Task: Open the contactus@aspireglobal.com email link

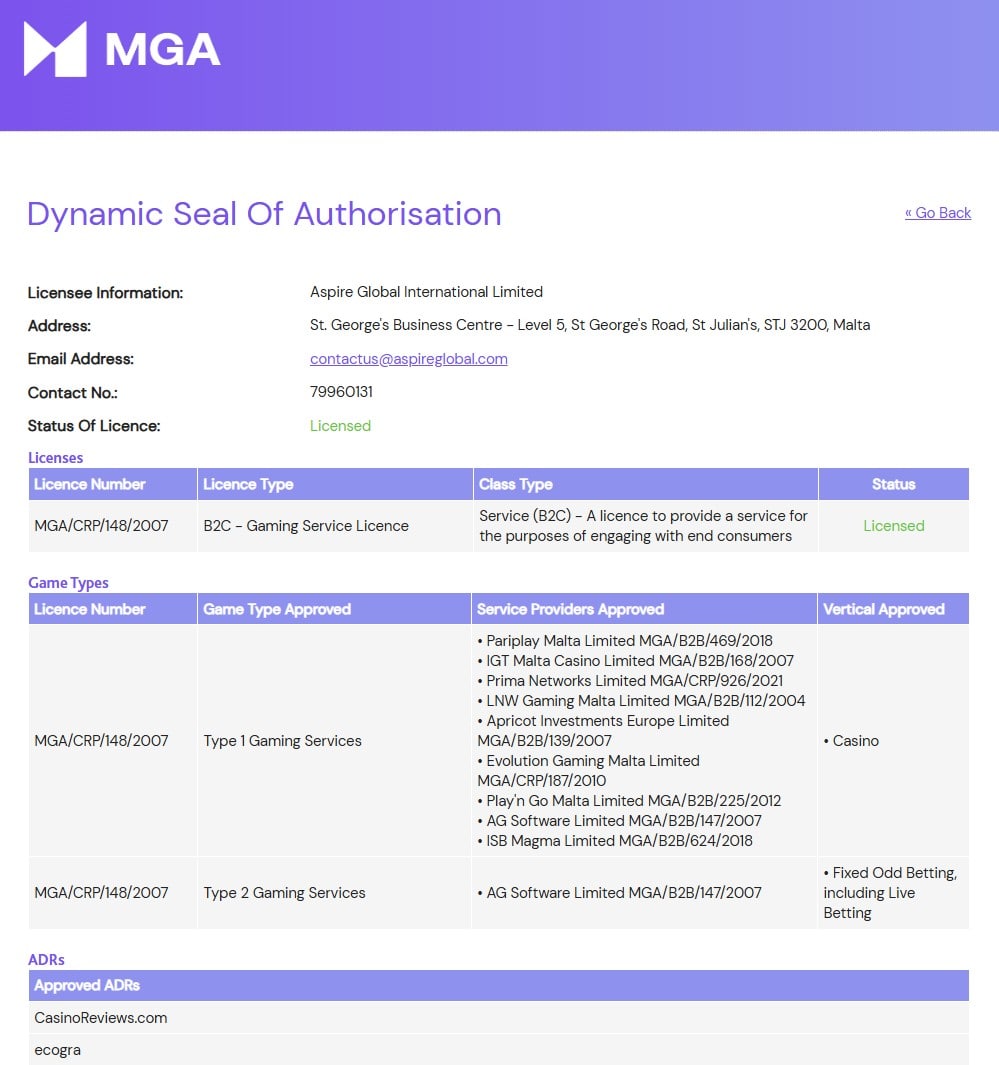Action: coord(408,359)
